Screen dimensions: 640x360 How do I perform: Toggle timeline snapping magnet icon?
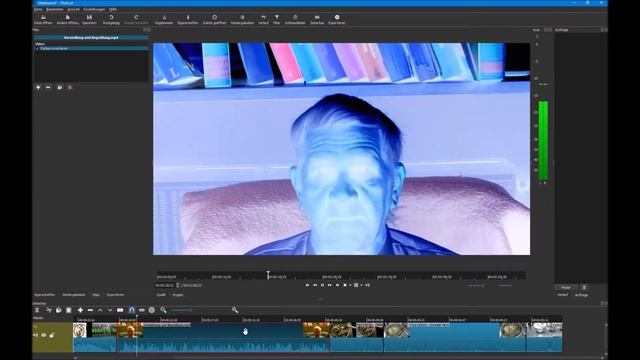click(131, 310)
